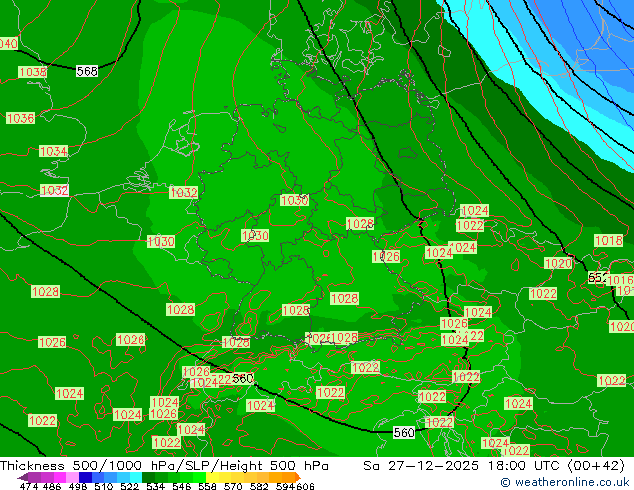Pick the cyan legend swatch
This screenshot has height=490, width=634.
(136, 477)
